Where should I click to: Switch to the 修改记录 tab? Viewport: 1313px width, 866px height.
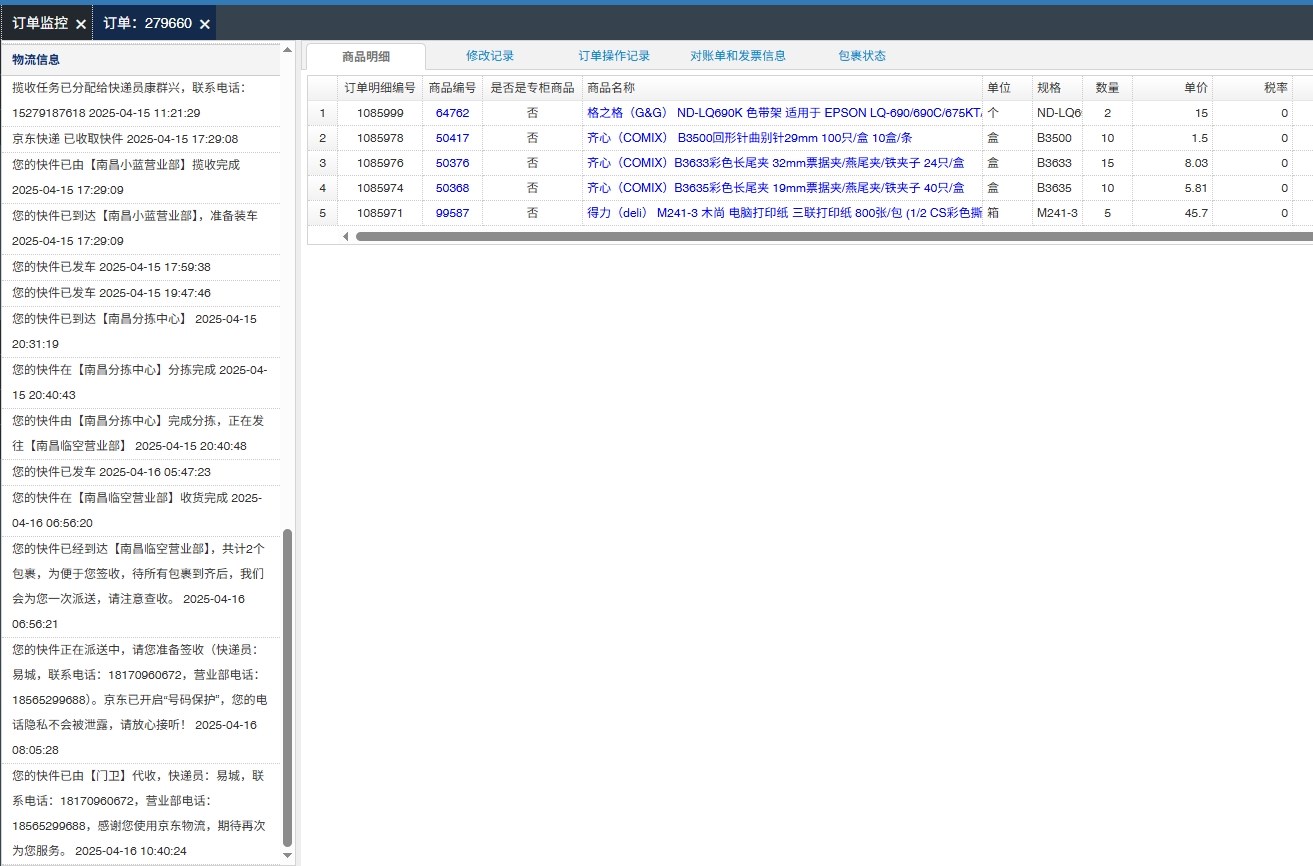point(490,56)
